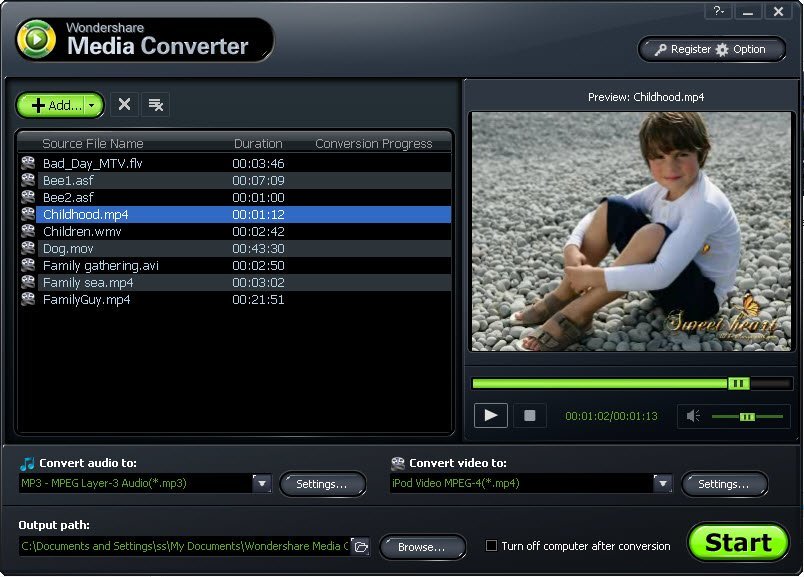
Task: Enable Turn off computer after conversion
Action: pyautogui.click(x=491, y=546)
